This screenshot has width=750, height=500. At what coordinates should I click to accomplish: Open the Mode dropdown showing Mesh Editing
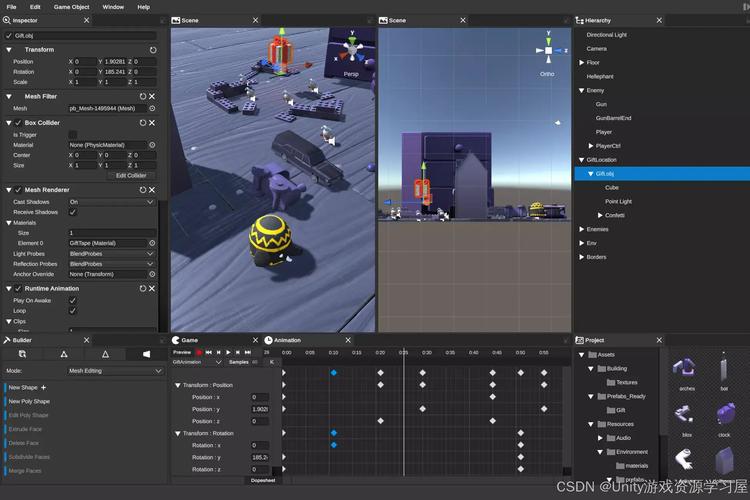(114, 371)
